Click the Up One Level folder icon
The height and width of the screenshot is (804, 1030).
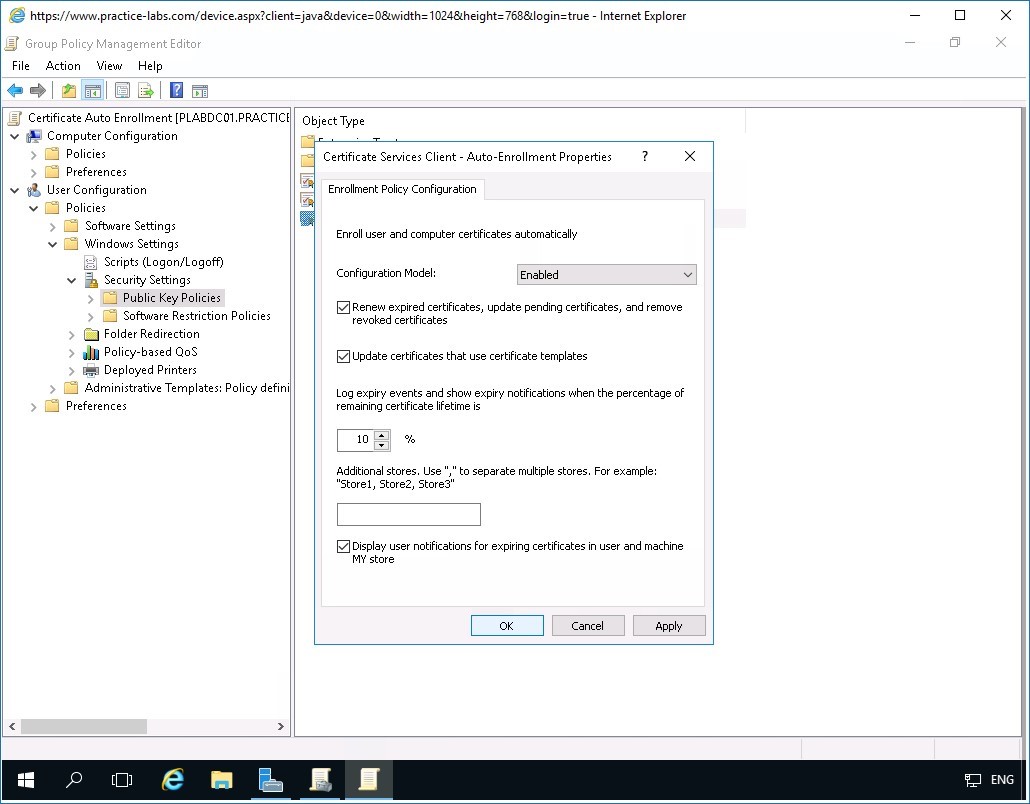tap(67, 90)
